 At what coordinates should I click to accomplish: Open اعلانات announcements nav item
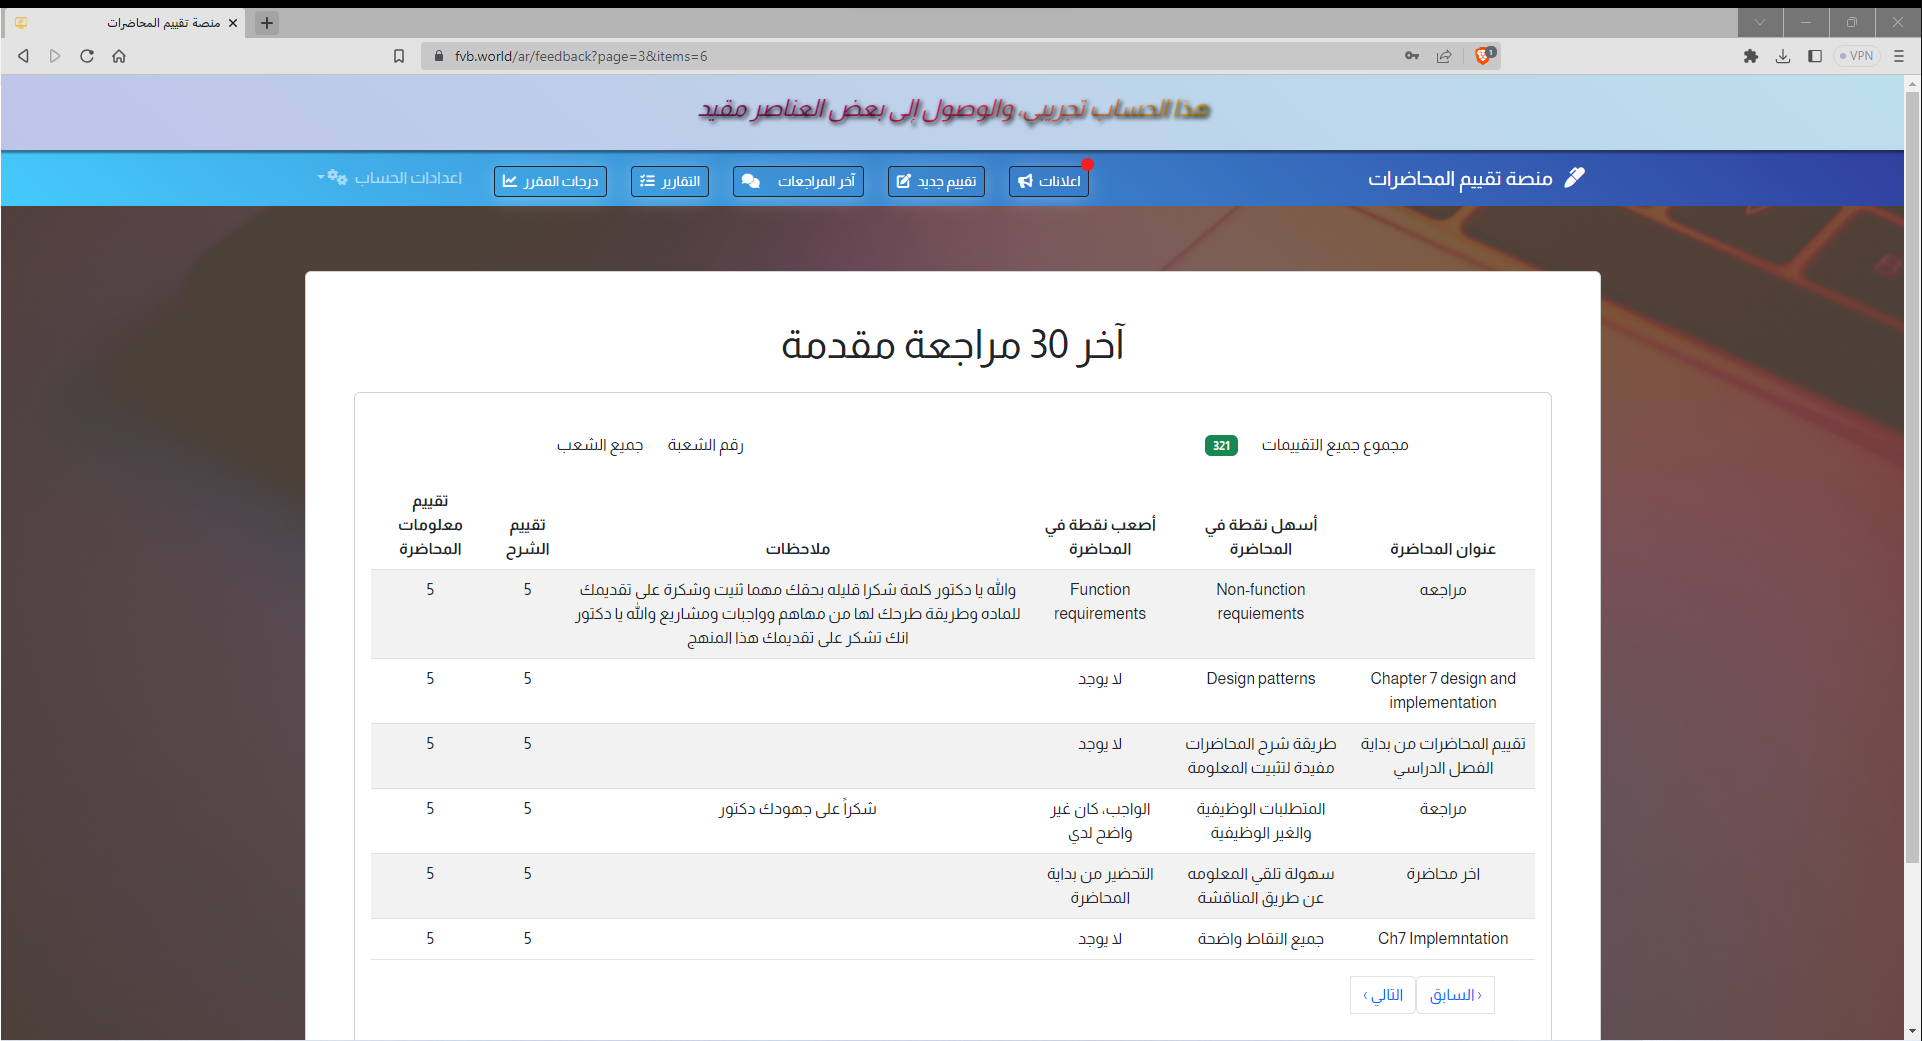point(1048,181)
